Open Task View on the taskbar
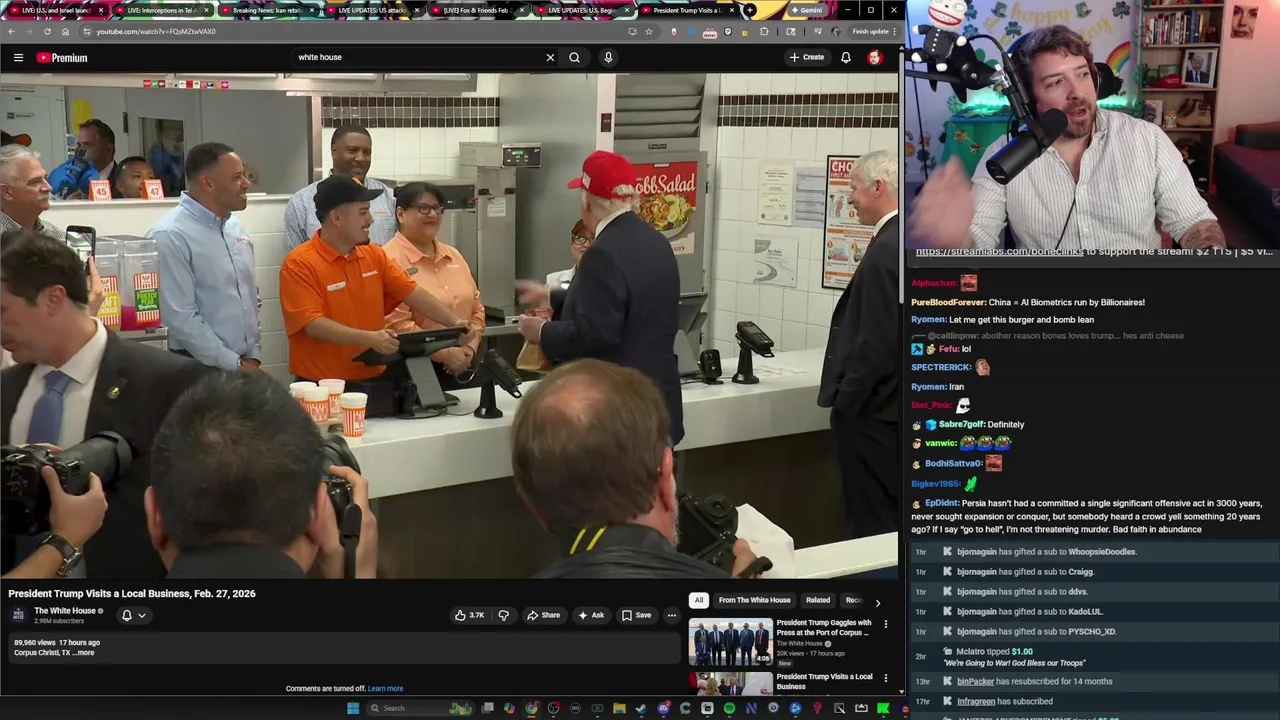1280x720 pixels. [488, 708]
